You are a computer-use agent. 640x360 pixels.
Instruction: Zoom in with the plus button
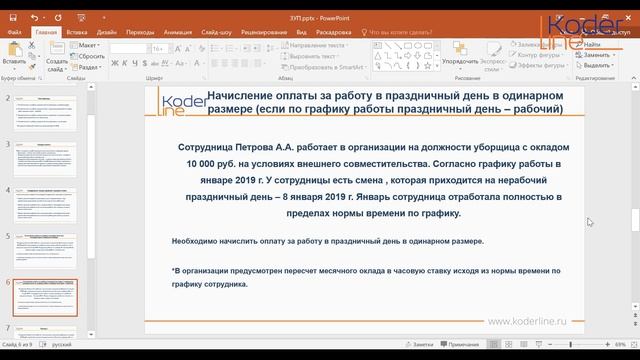click(607, 344)
